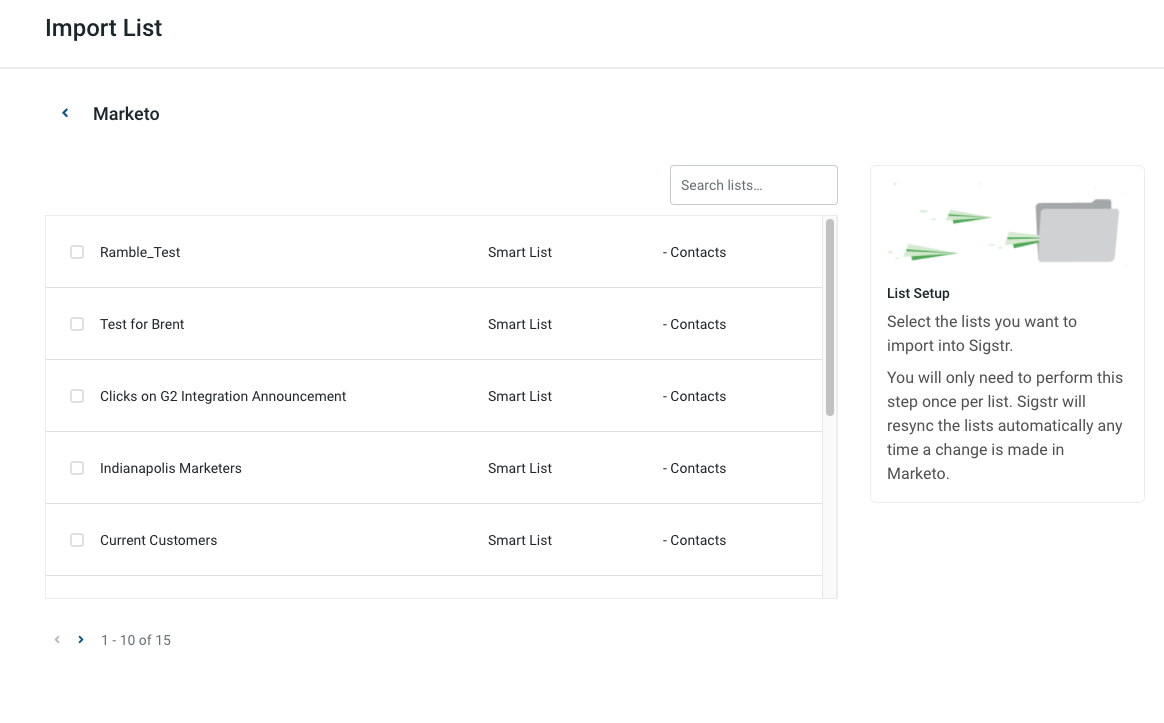Click the List Setup heading
Screen dimensions: 1164x723
tap(918, 293)
